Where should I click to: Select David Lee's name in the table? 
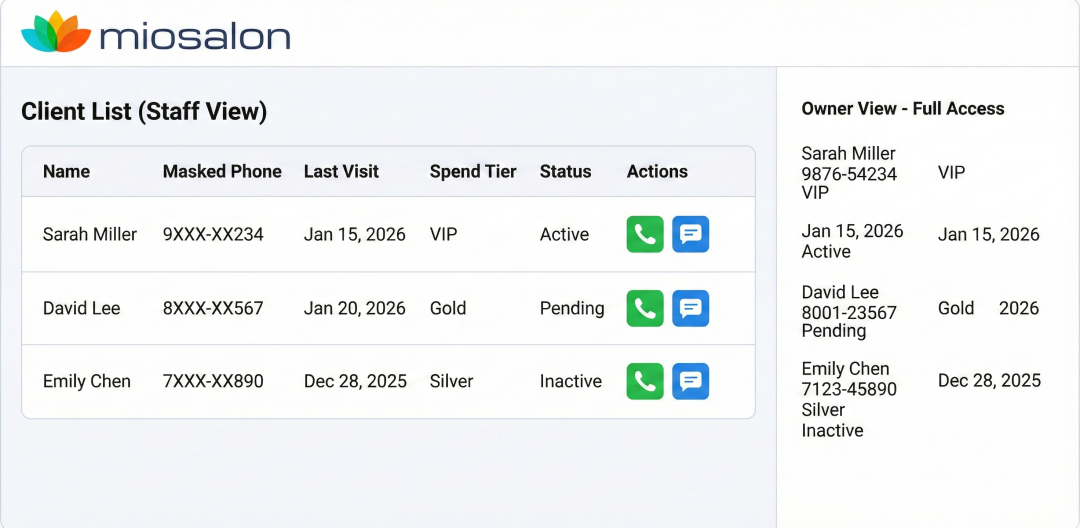click(81, 308)
